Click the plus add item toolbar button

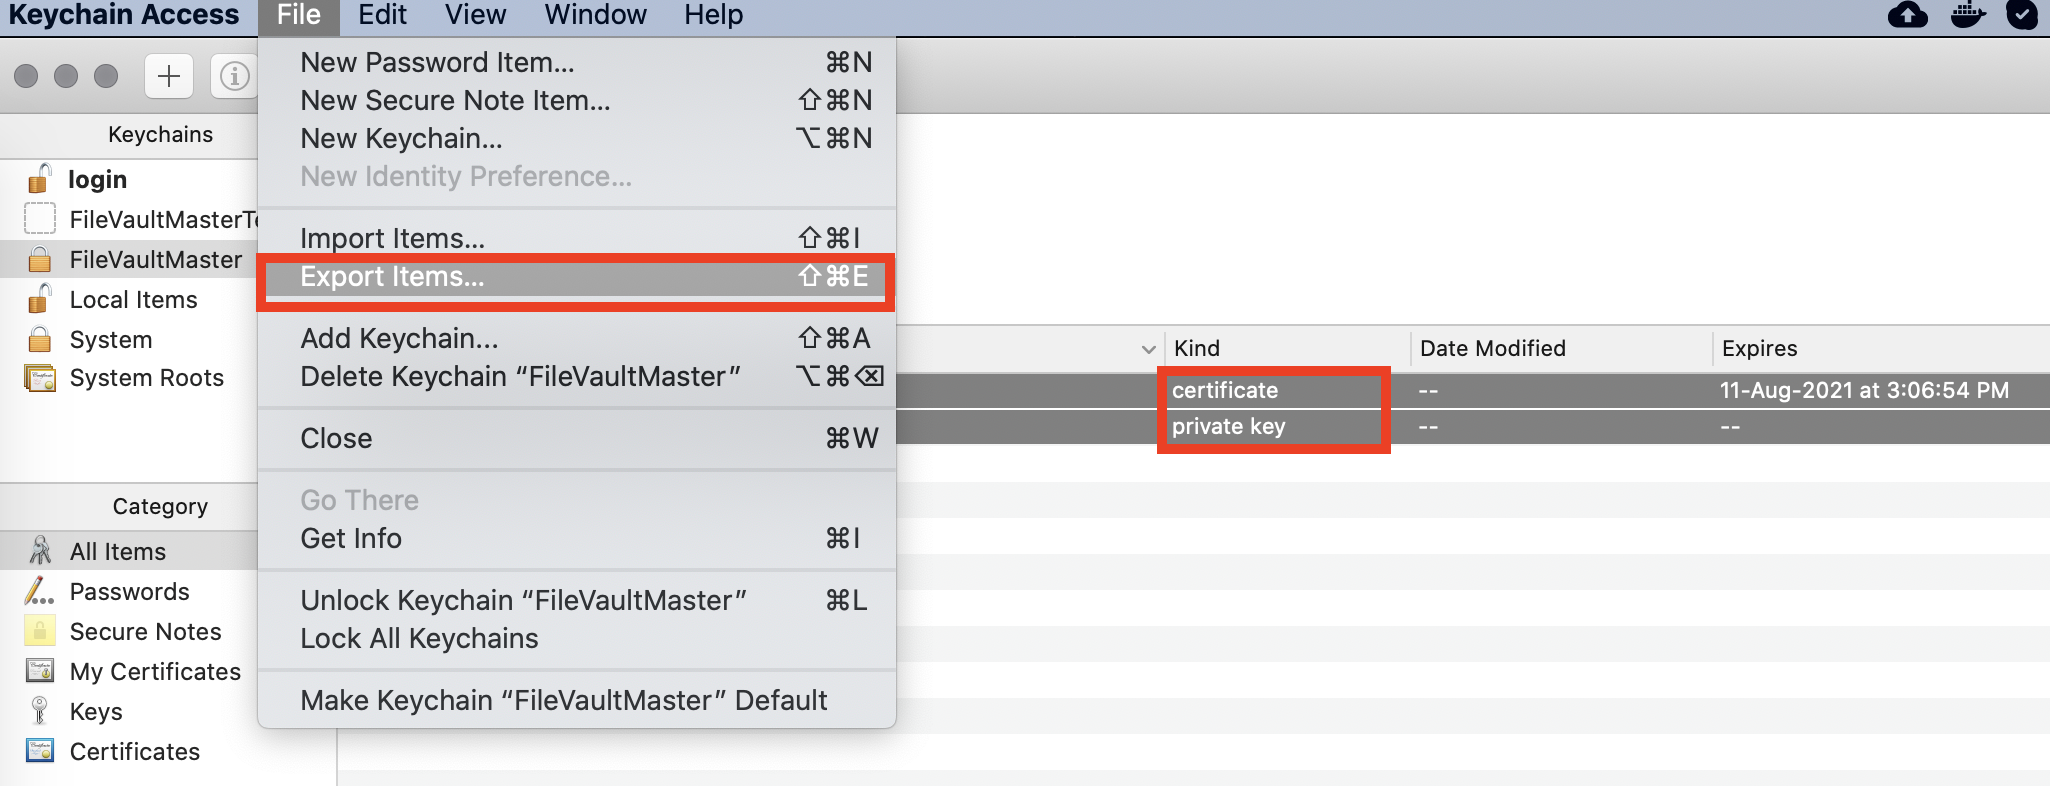[169, 76]
